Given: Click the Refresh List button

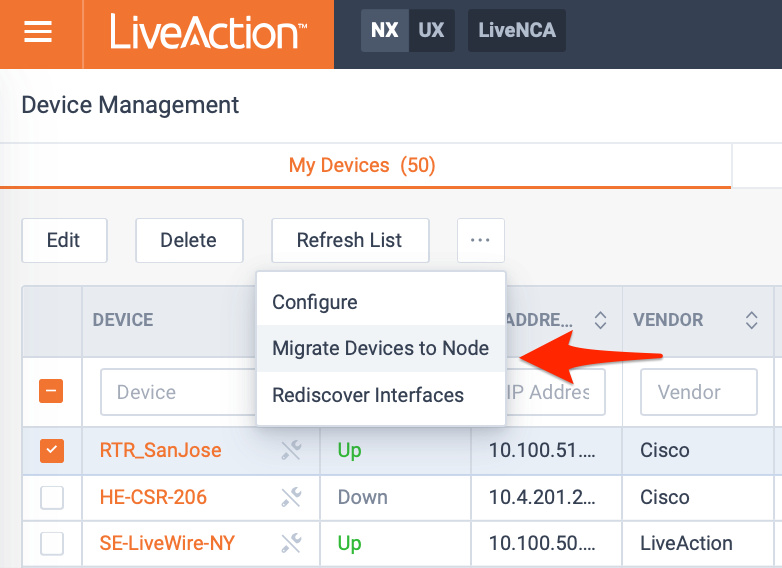Looking at the screenshot, I should click(350, 240).
